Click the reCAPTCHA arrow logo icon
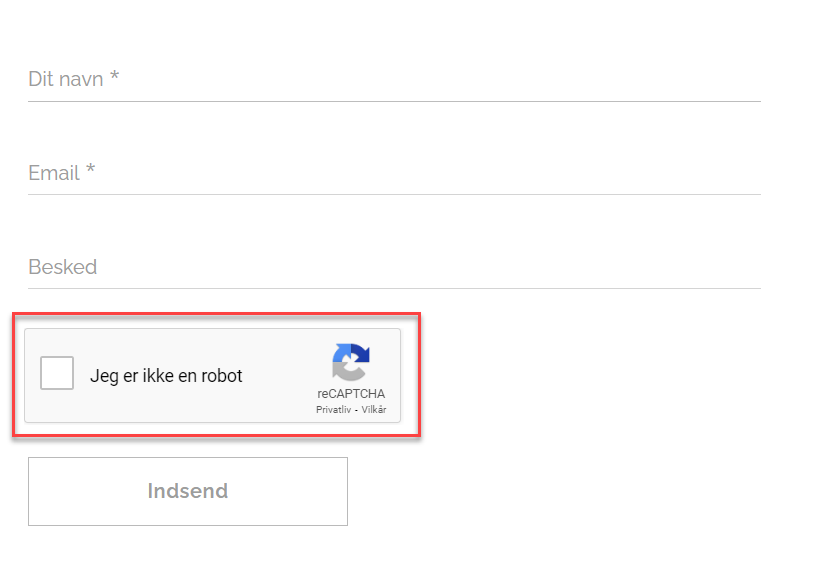This screenshot has height=568, width=827. [x=351, y=362]
